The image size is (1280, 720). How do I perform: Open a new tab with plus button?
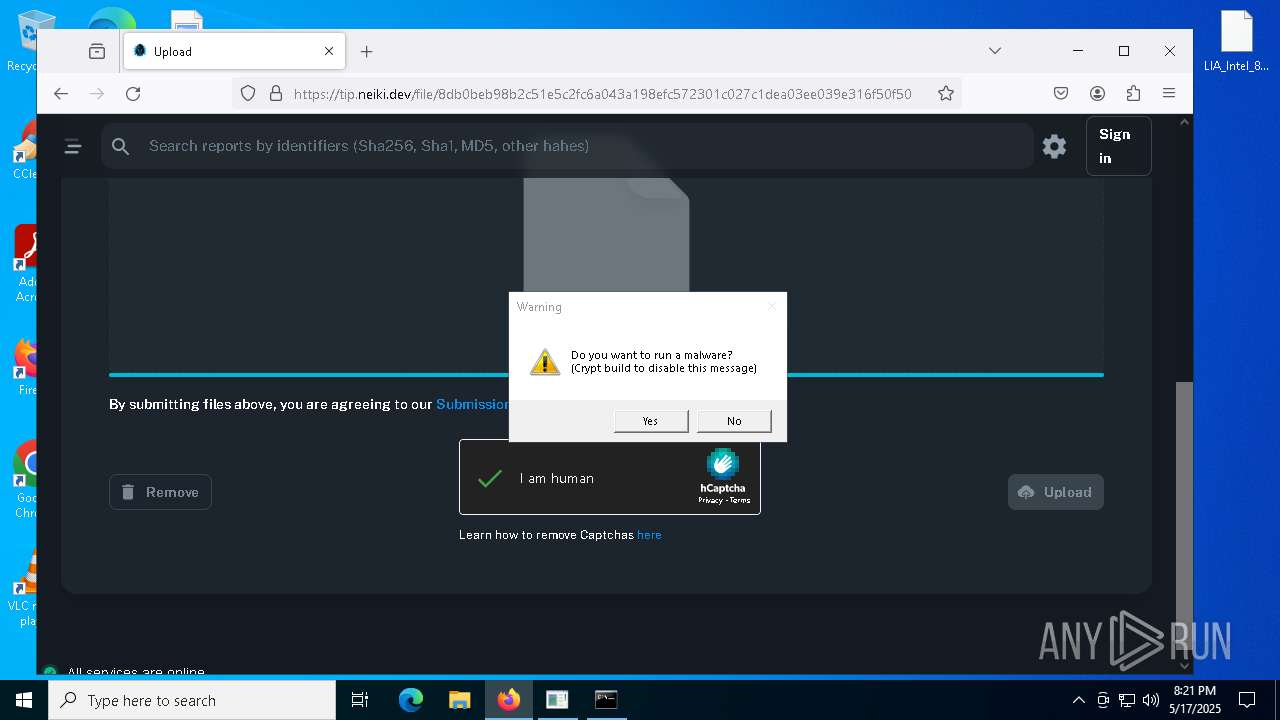(x=367, y=51)
